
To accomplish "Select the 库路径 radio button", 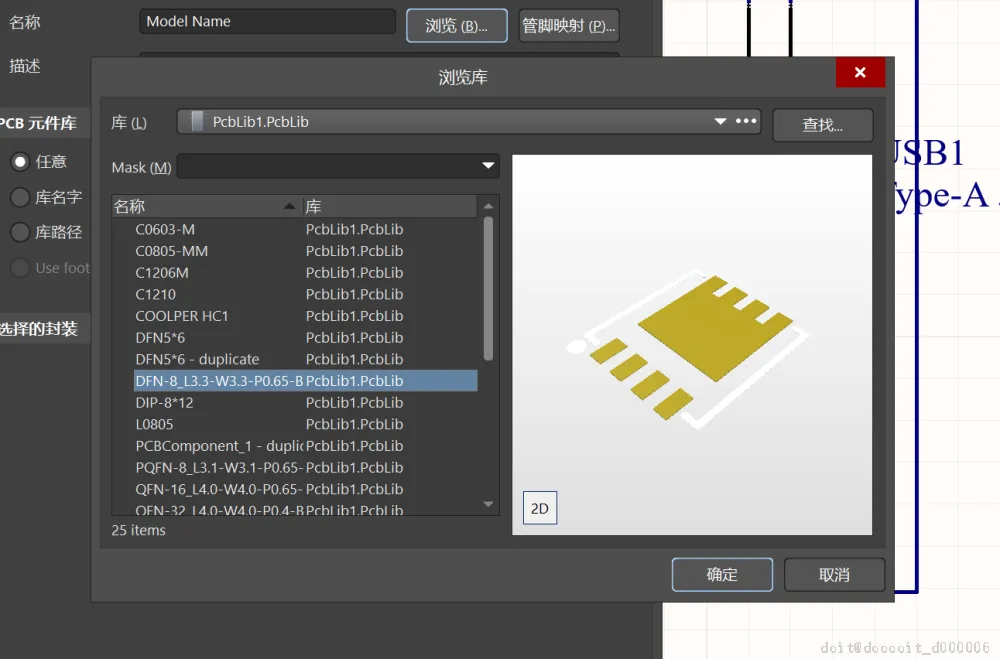I will pos(20,232).
